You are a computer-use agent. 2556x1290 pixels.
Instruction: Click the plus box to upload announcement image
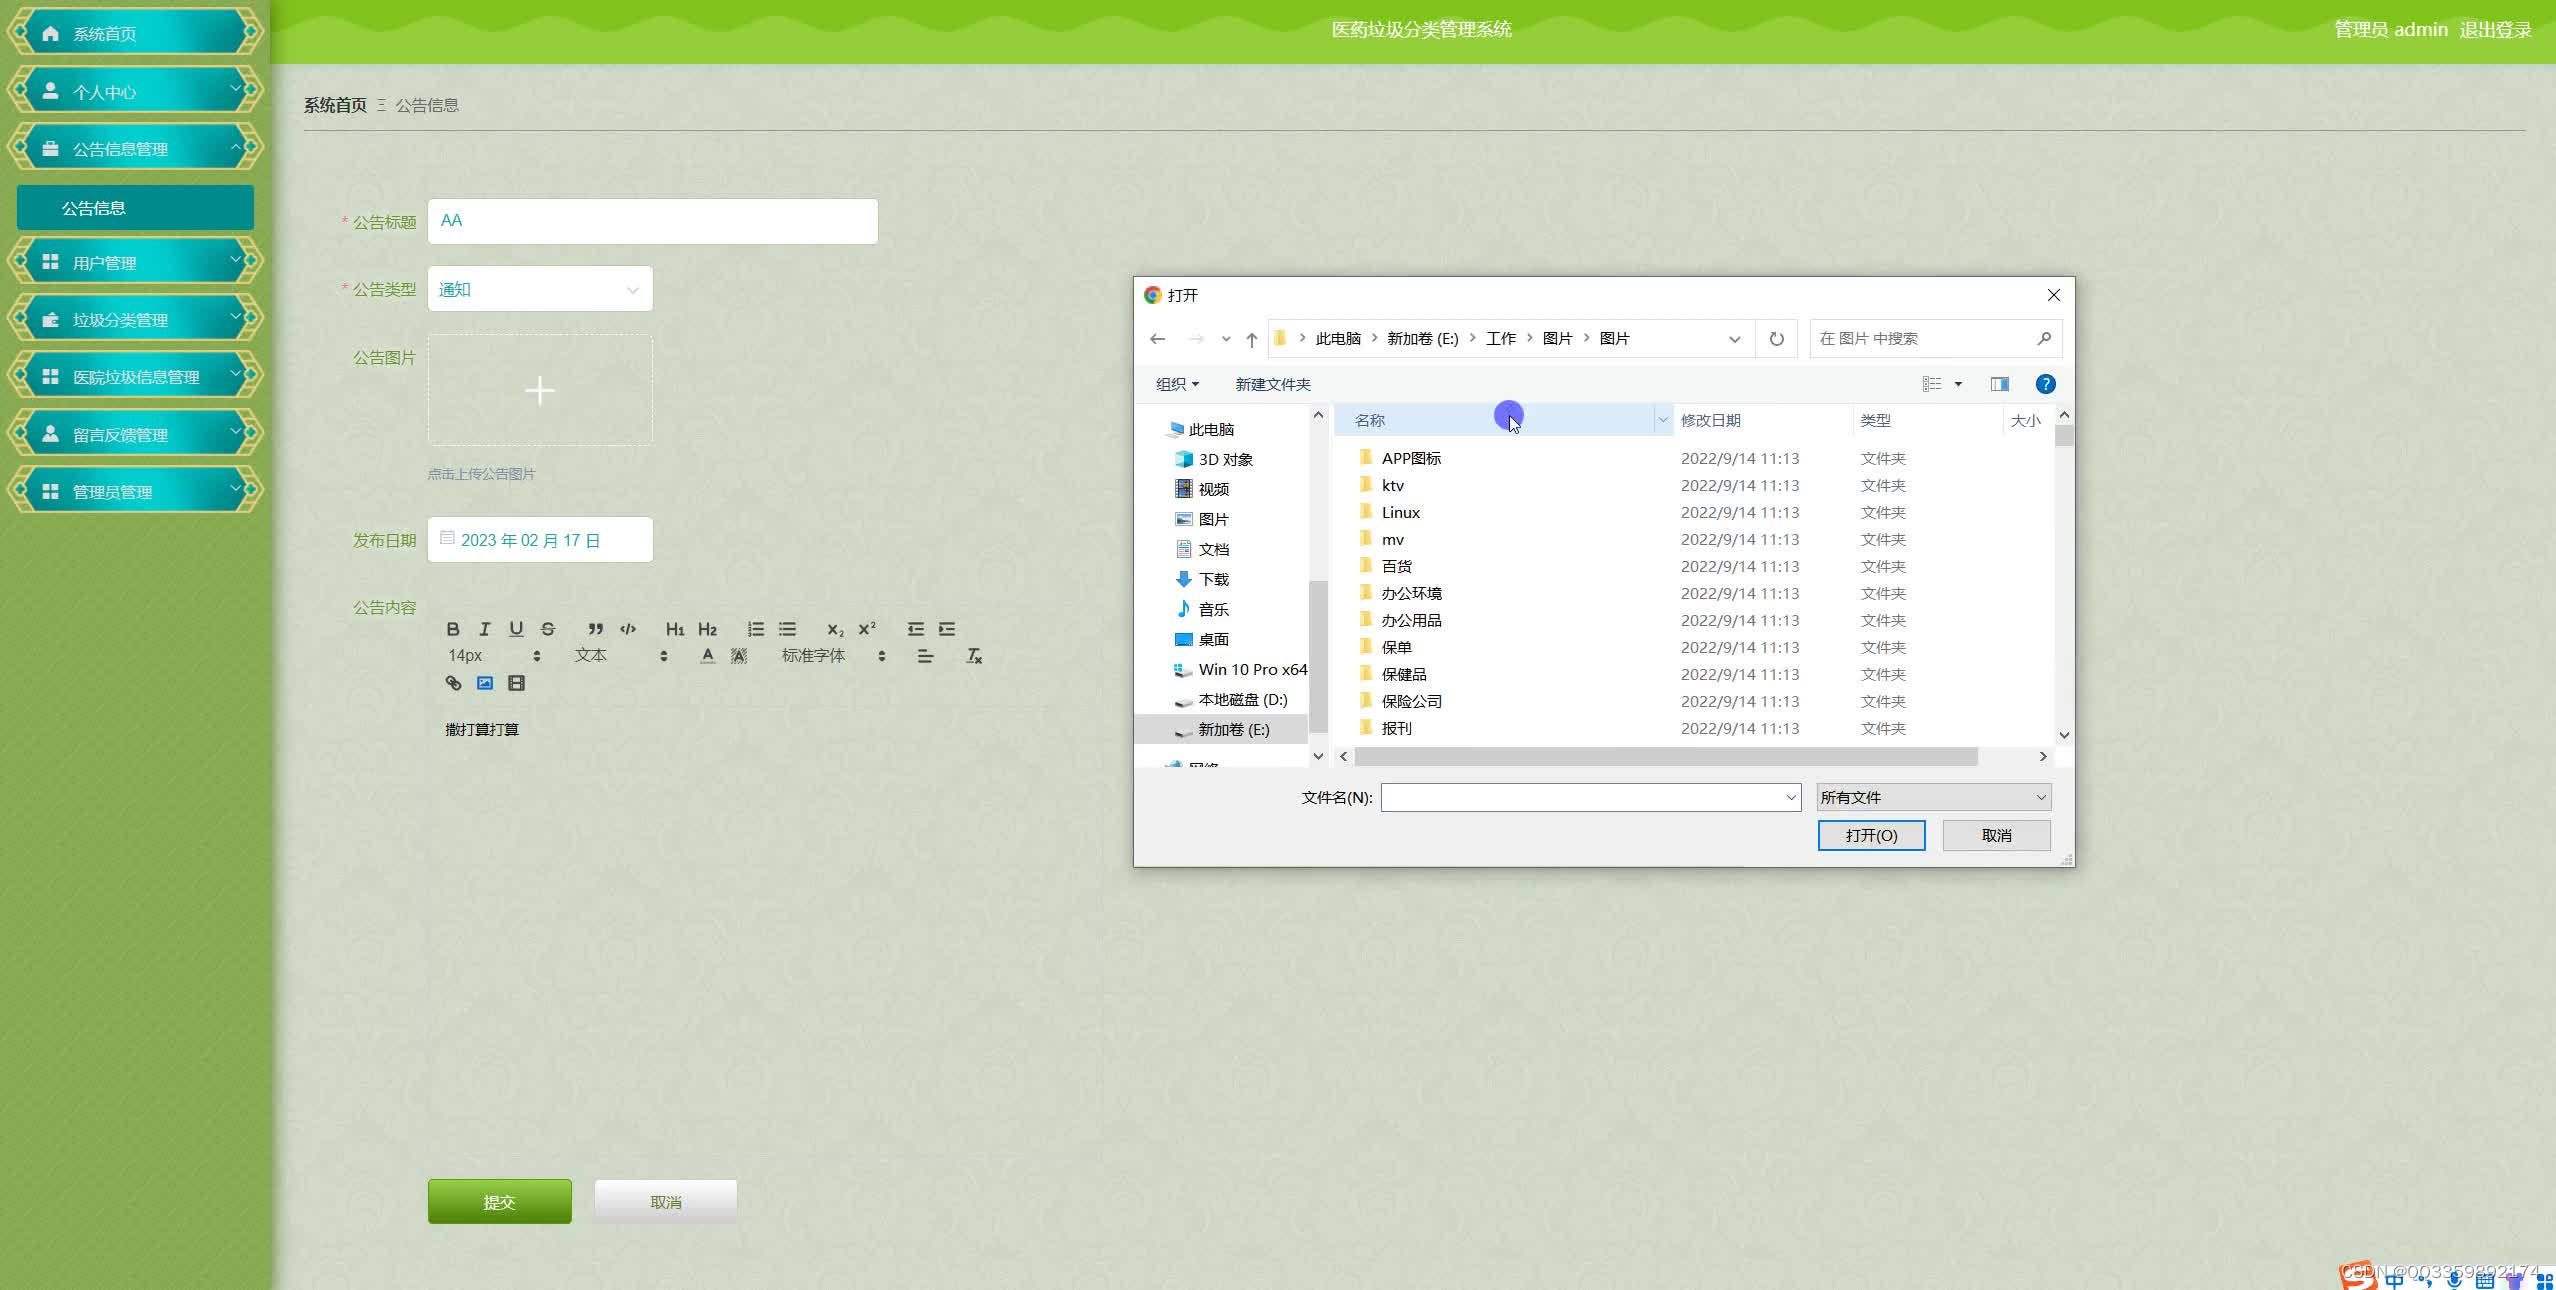point(540,390)
